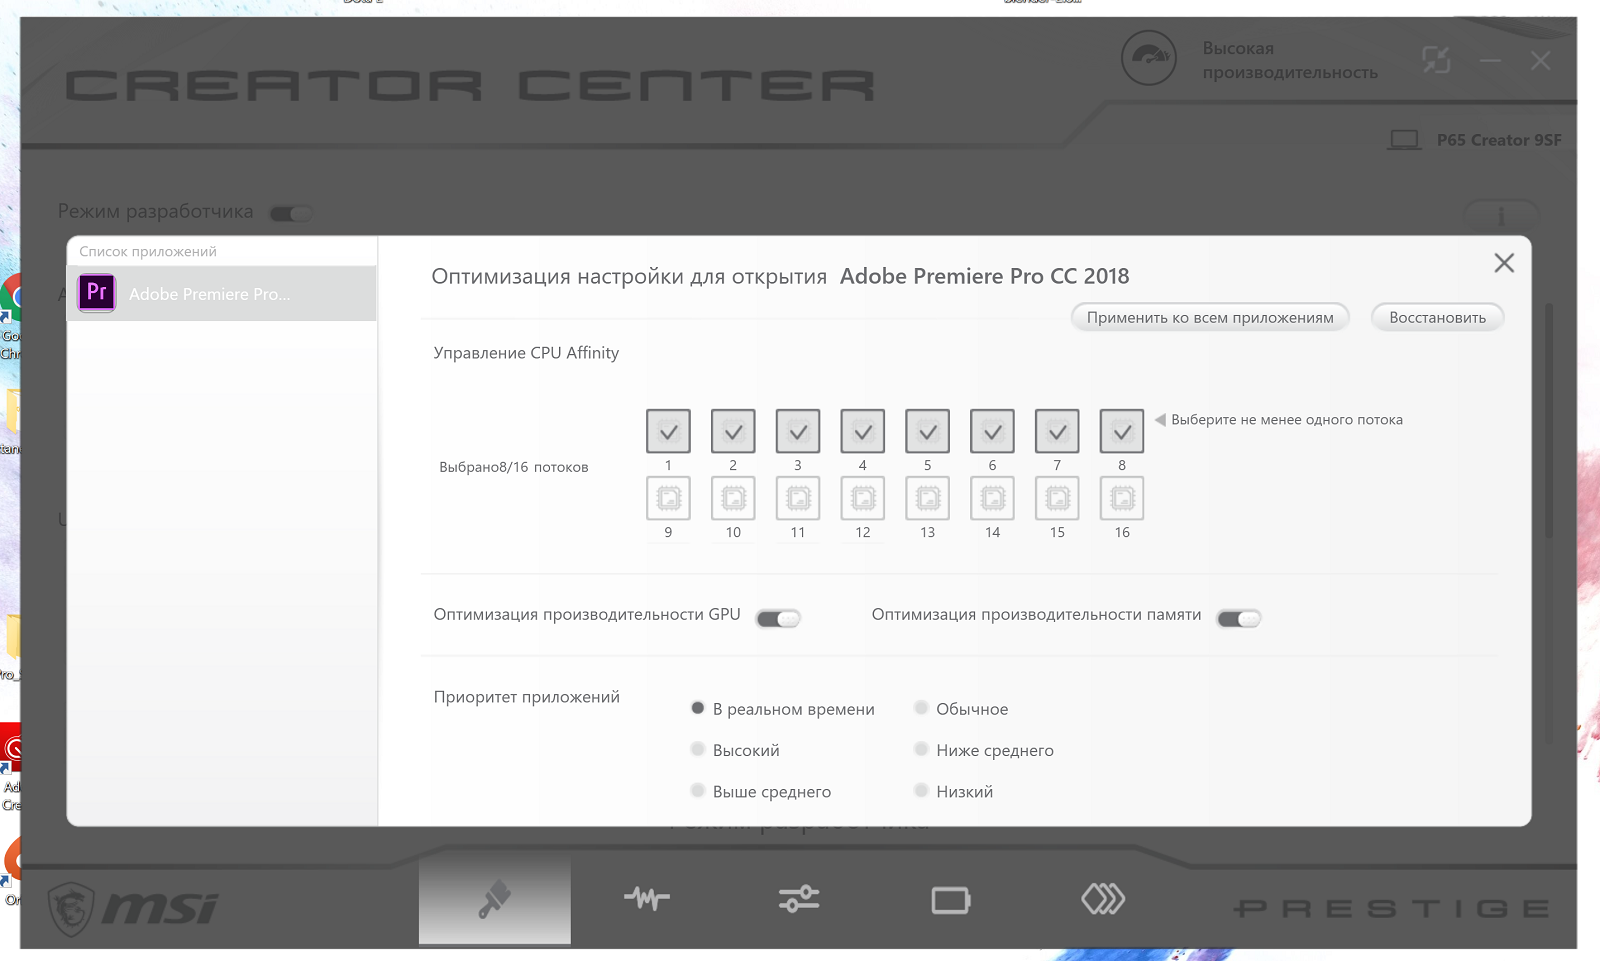Click the performance gauge icon
The height and width of the screenshot is (961, 1600).
[1149, 58]
